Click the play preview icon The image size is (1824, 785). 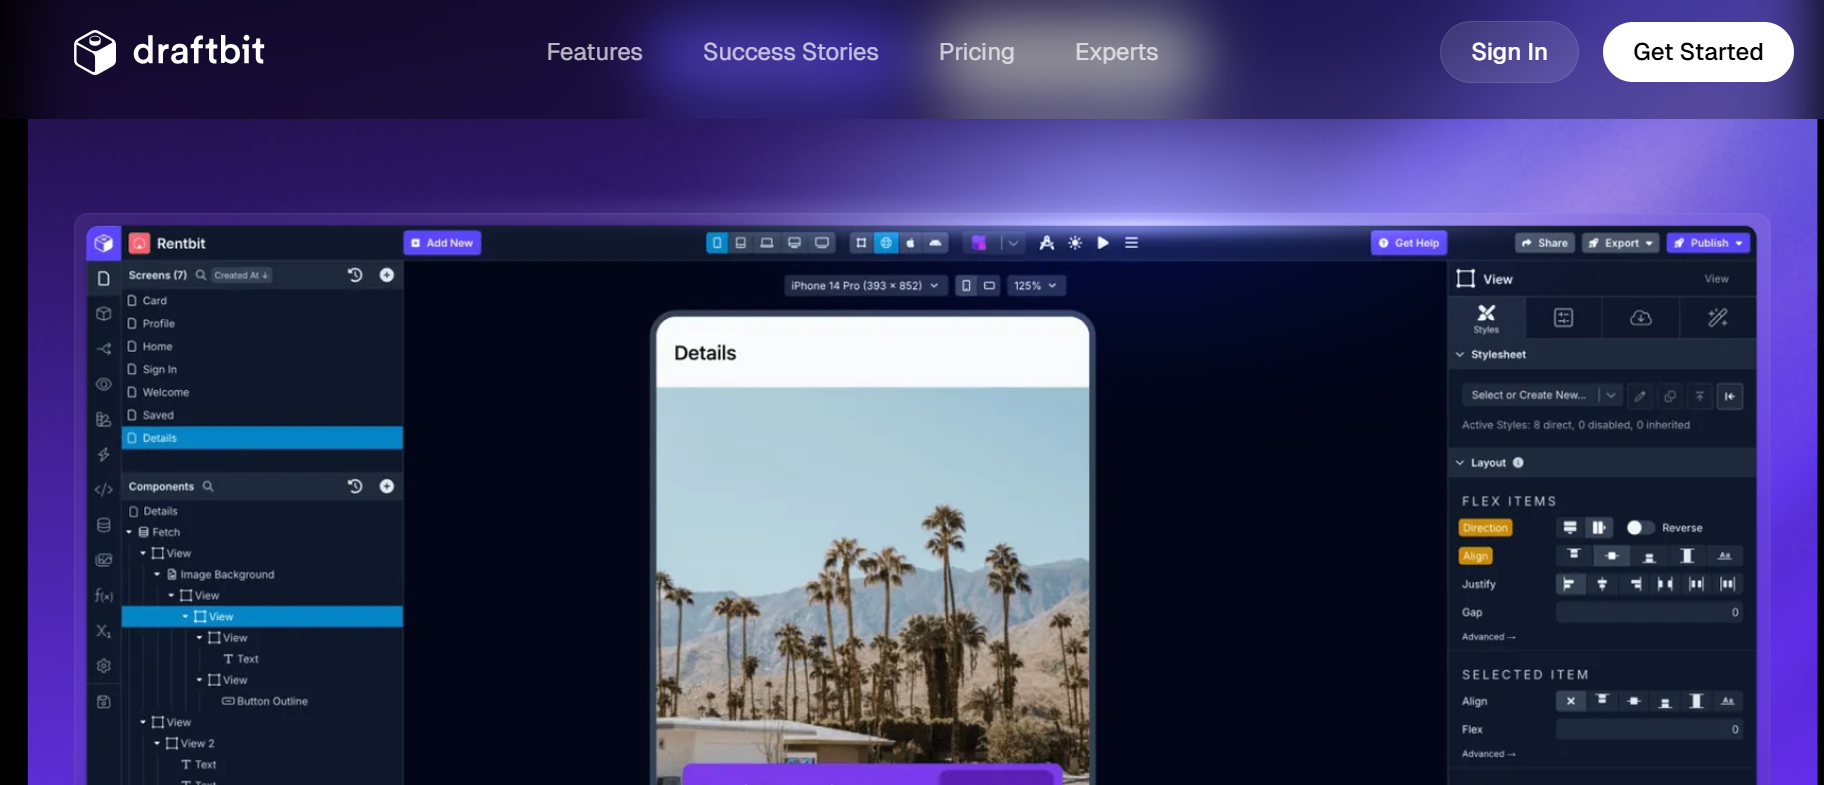1103,243
